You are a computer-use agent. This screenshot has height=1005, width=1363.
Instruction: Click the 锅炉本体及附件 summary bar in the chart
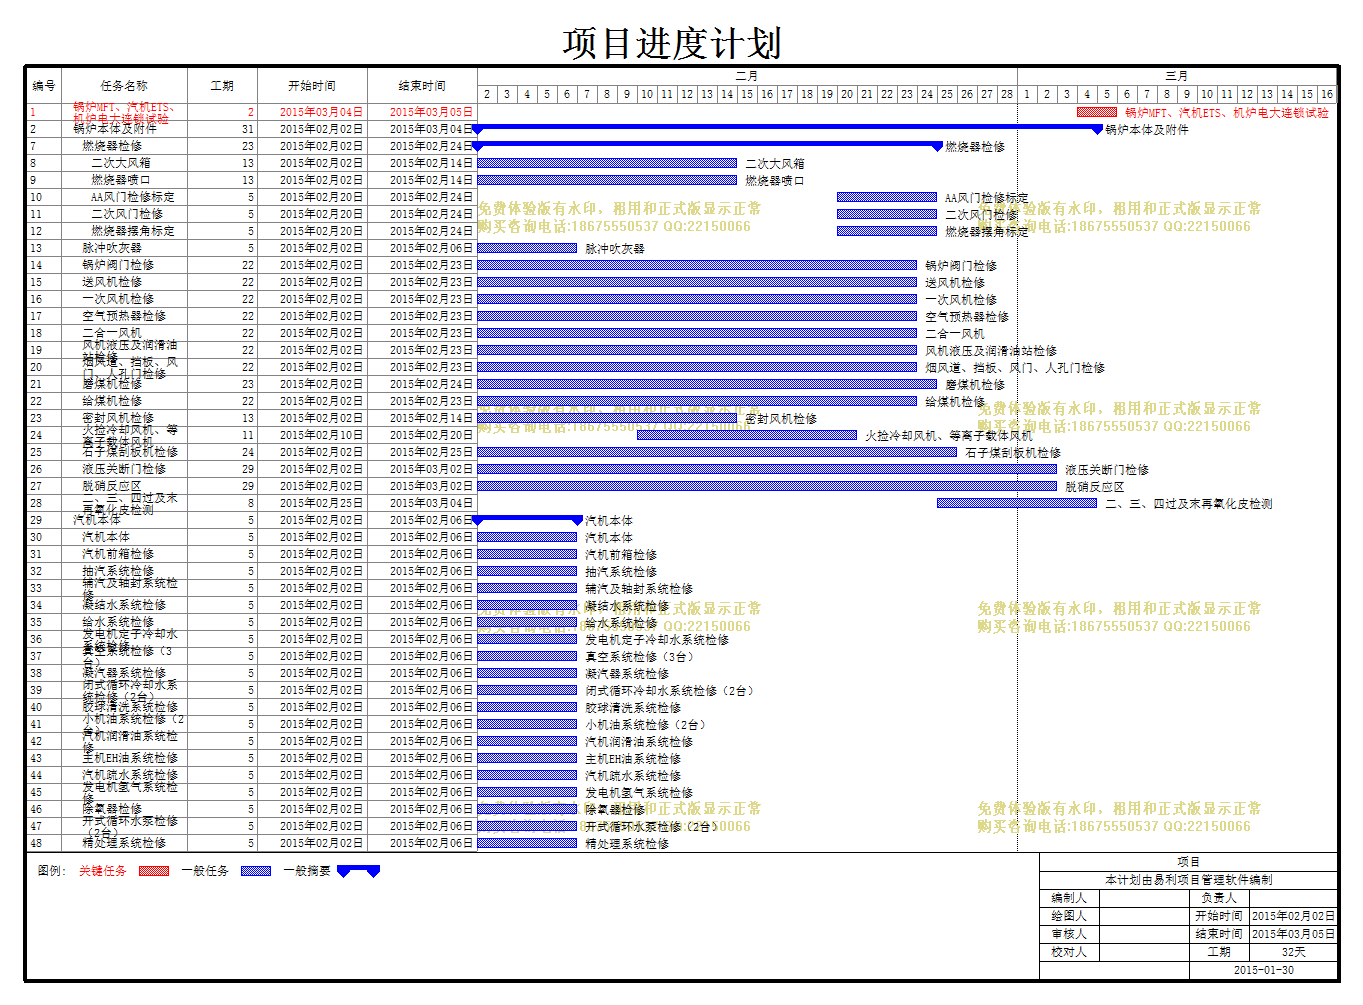tap(787, 128)
